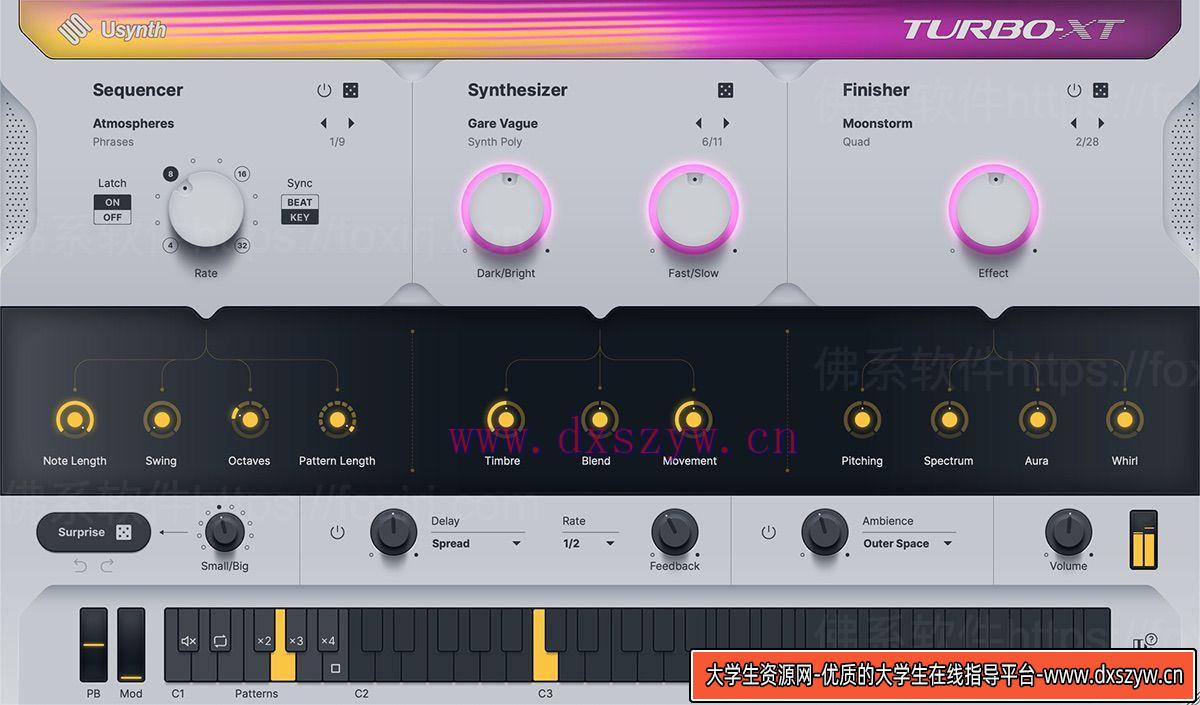The width and height of the screenshot is (1200, 705).
Task: Set Latch to OFF
Action: 112,217
